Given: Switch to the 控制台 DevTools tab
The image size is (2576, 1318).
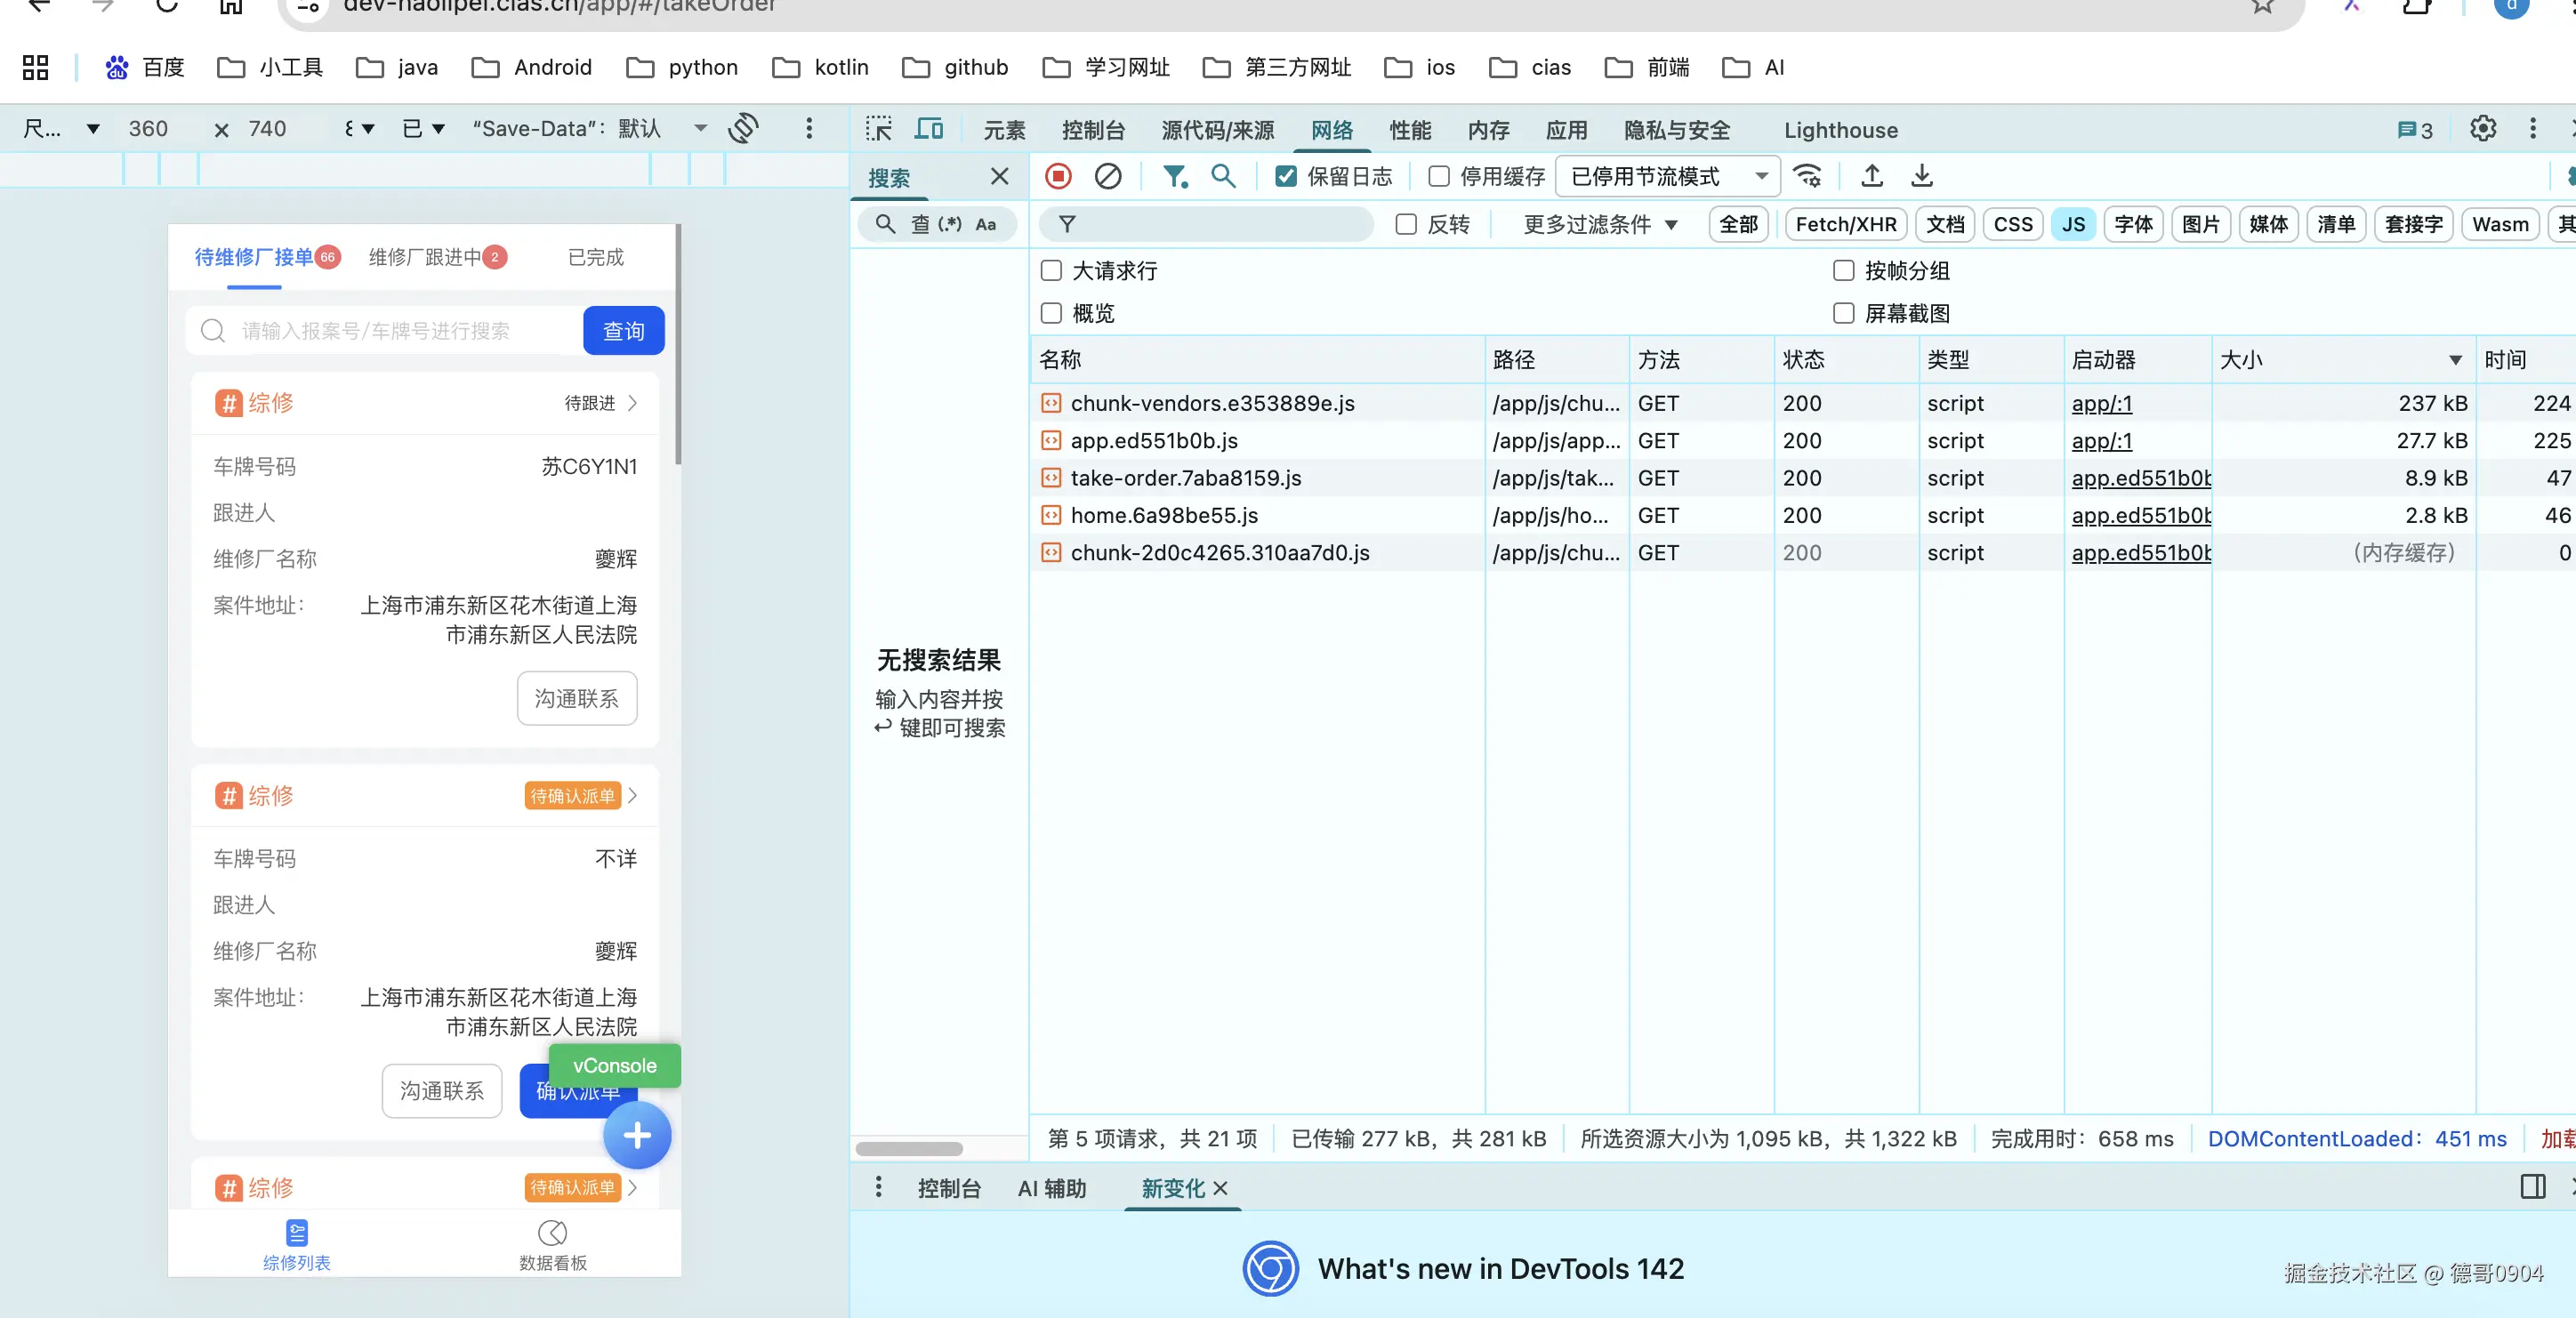Looking at the screenshot, I should coord(1093,130).
